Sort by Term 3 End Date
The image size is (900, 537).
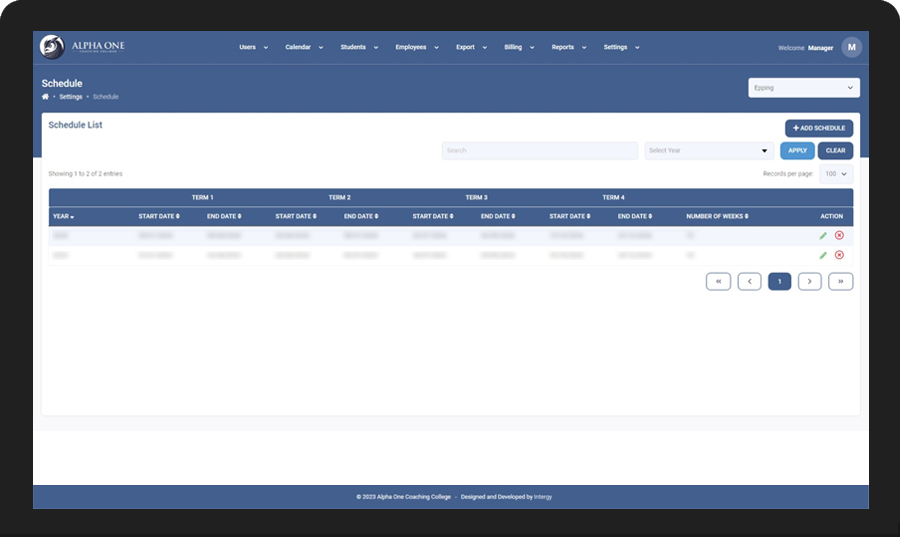coord(498,216)
